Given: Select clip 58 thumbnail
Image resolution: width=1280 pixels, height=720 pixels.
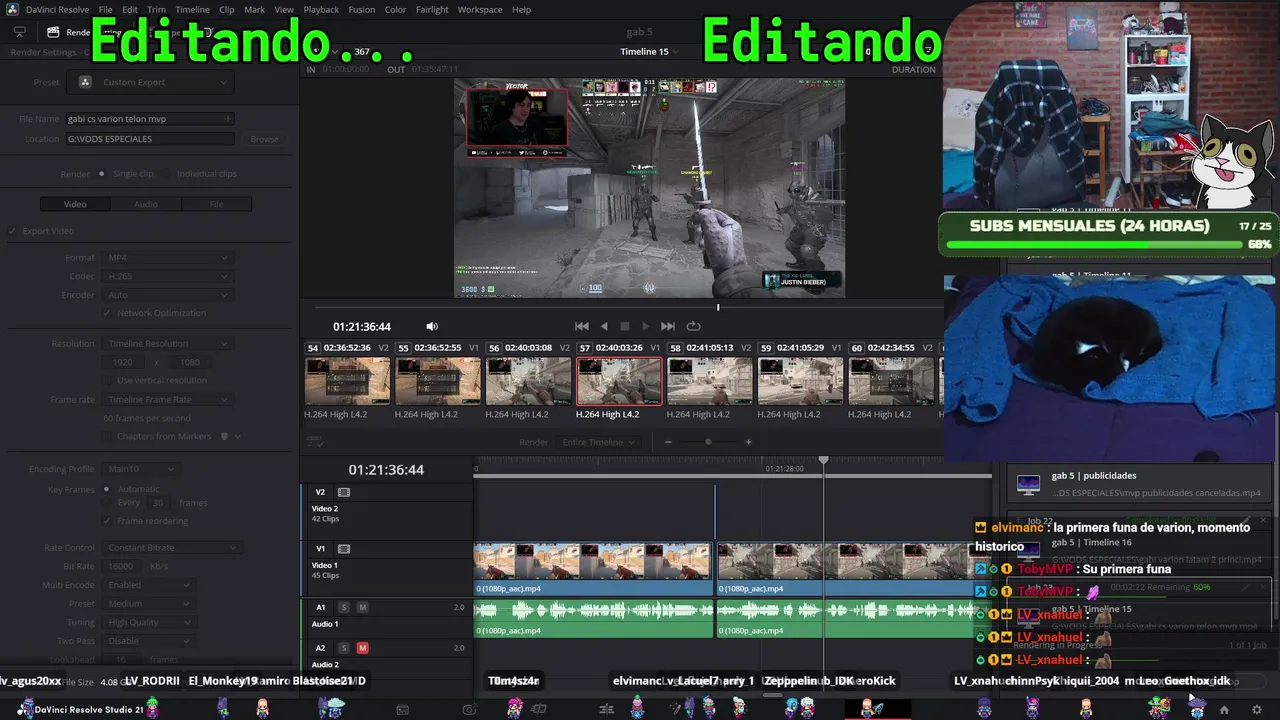Looking at the screenshot, I should pos(709,381).
